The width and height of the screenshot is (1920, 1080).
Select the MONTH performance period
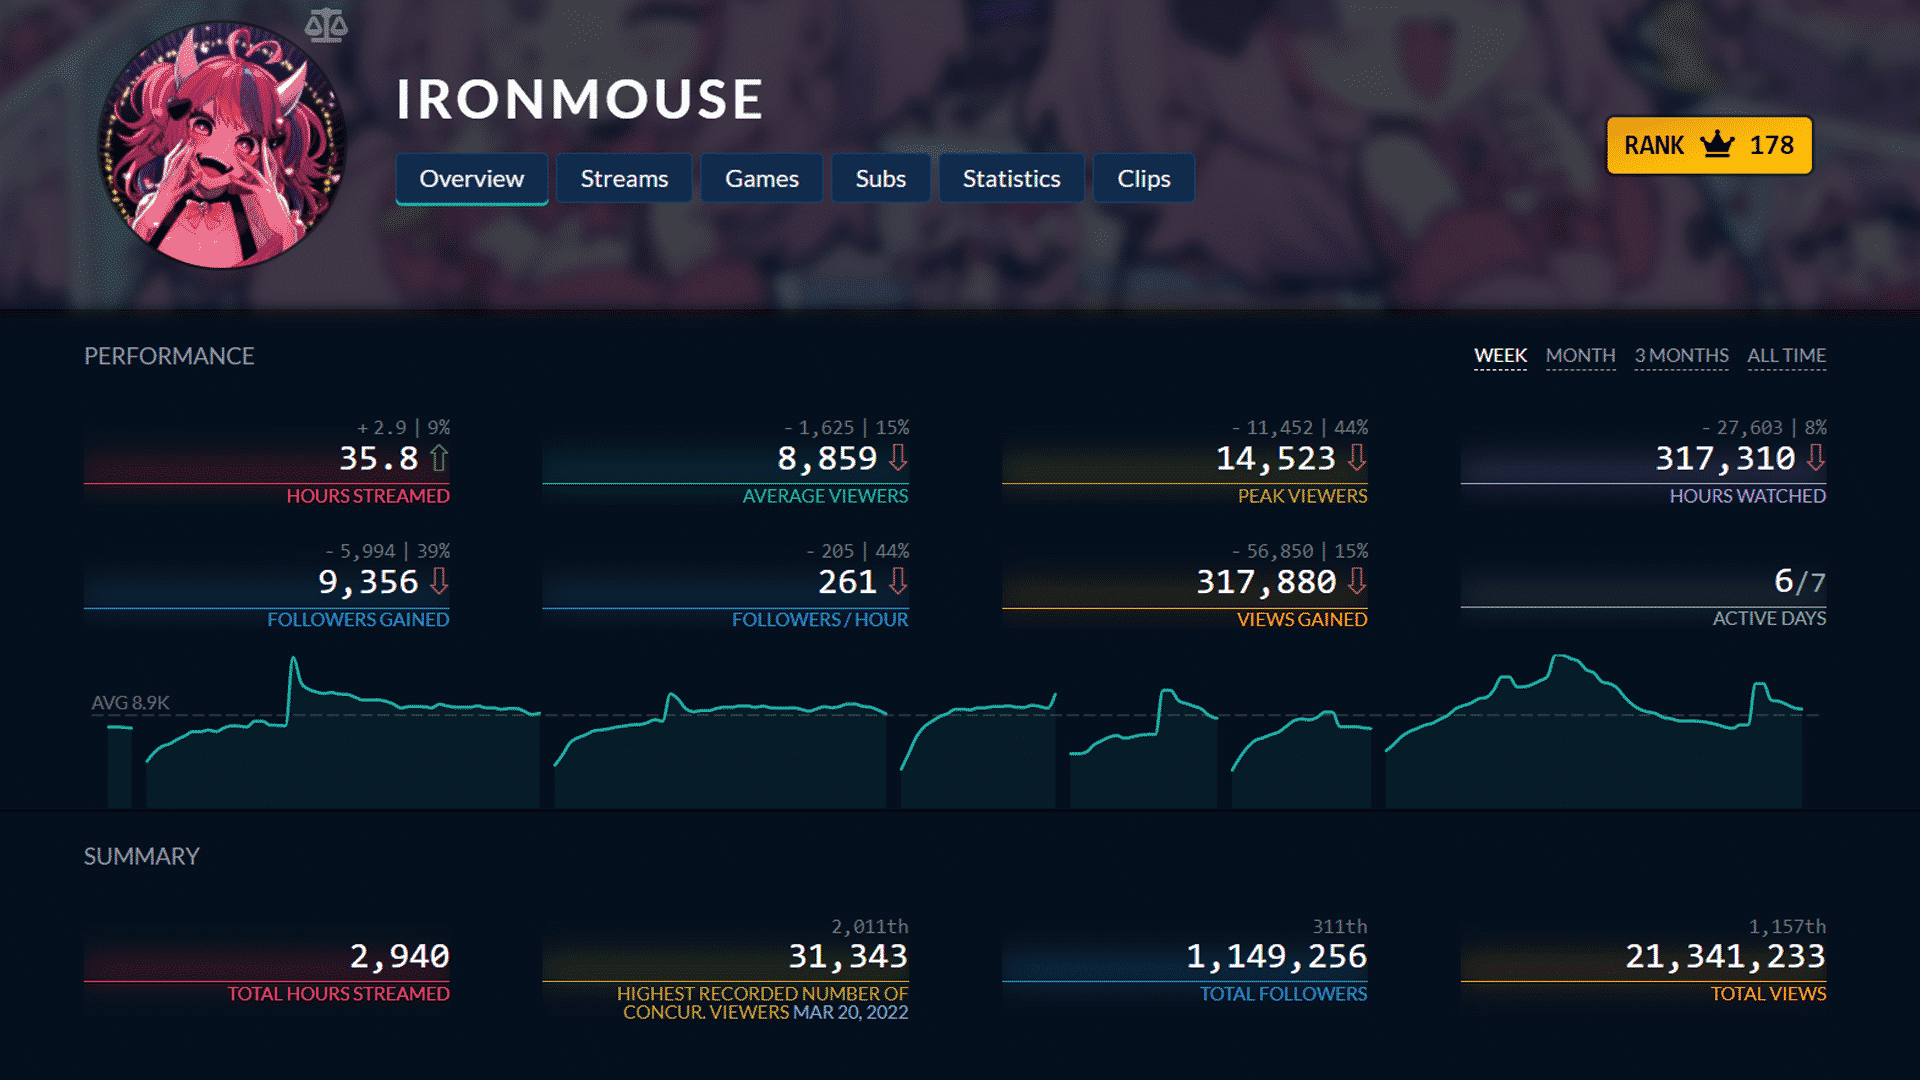[1580, 356]
